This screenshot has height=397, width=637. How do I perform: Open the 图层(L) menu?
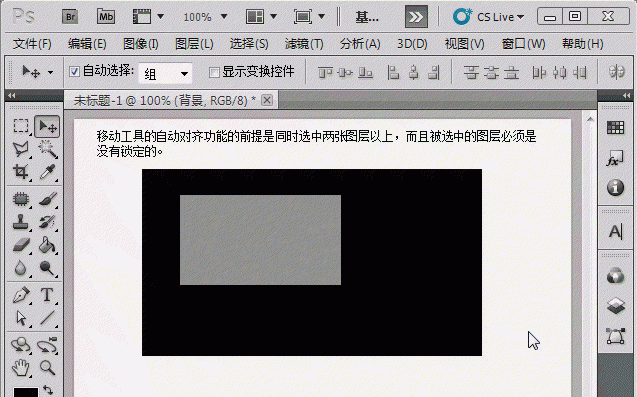point(194,43)
